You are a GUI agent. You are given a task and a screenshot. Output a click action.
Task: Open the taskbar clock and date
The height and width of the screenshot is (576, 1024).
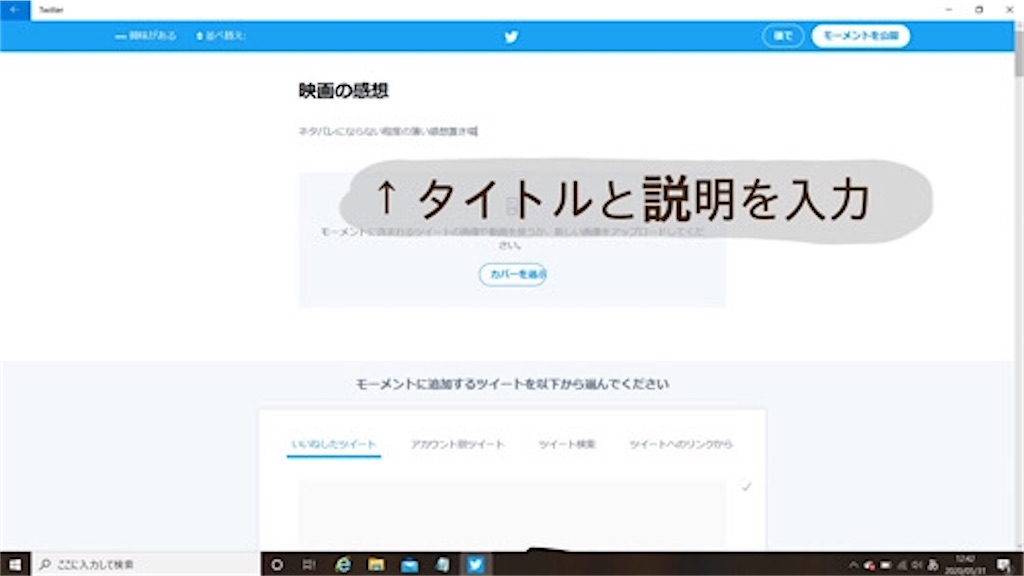[965, 565]
